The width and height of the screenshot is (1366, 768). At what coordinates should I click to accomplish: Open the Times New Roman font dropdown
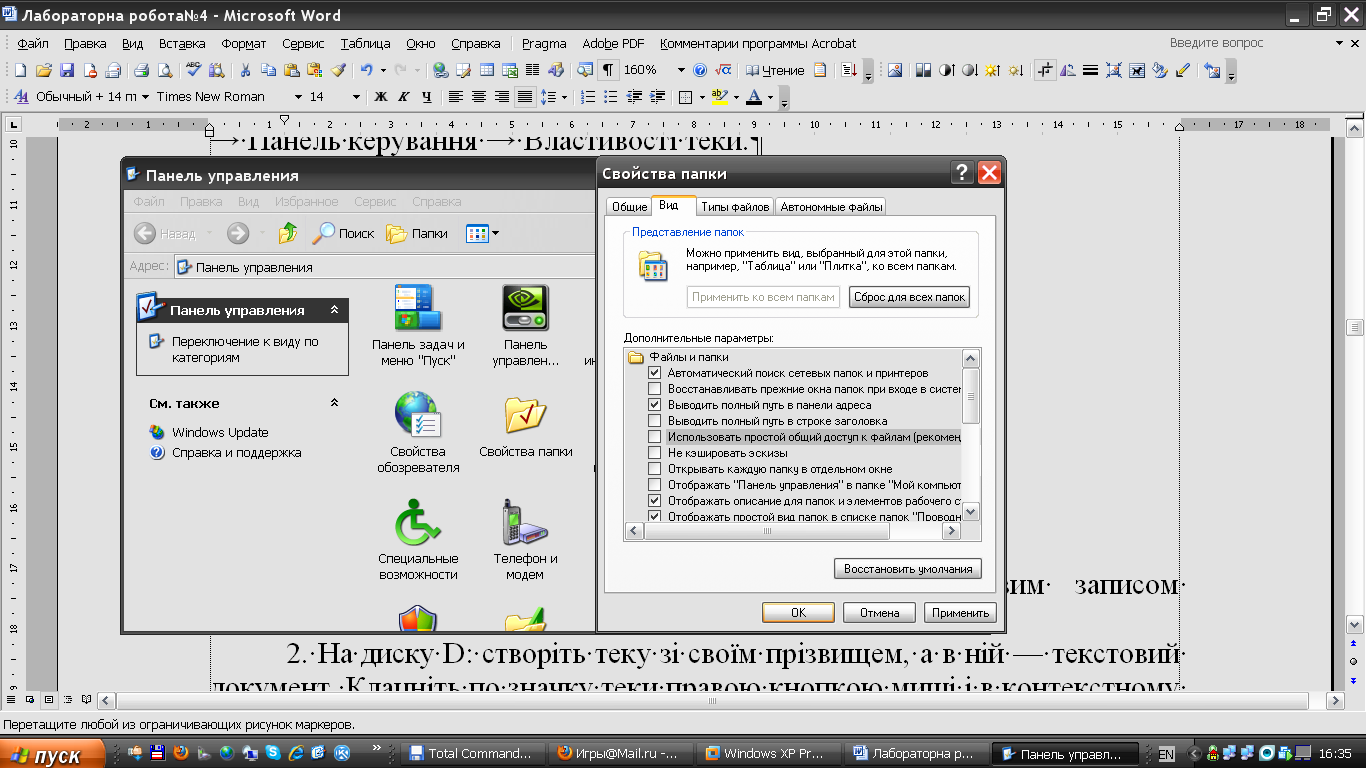pos(298,97)
